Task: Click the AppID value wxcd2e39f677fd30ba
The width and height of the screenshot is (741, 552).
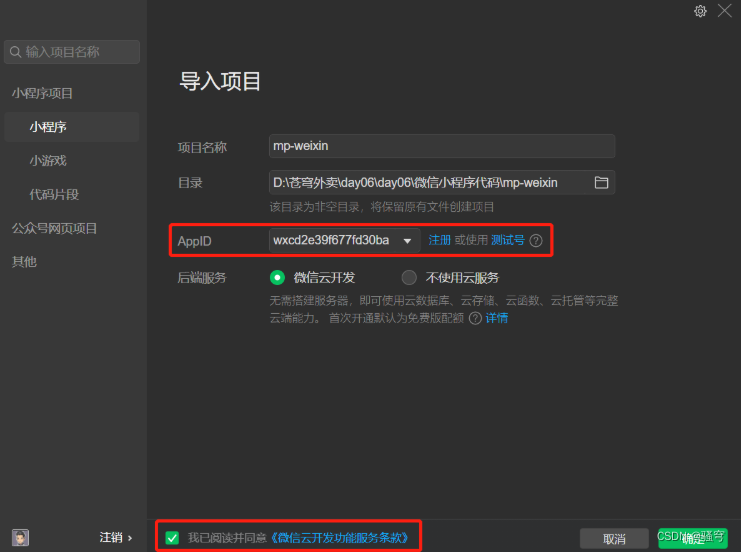Action: (331, 240)
